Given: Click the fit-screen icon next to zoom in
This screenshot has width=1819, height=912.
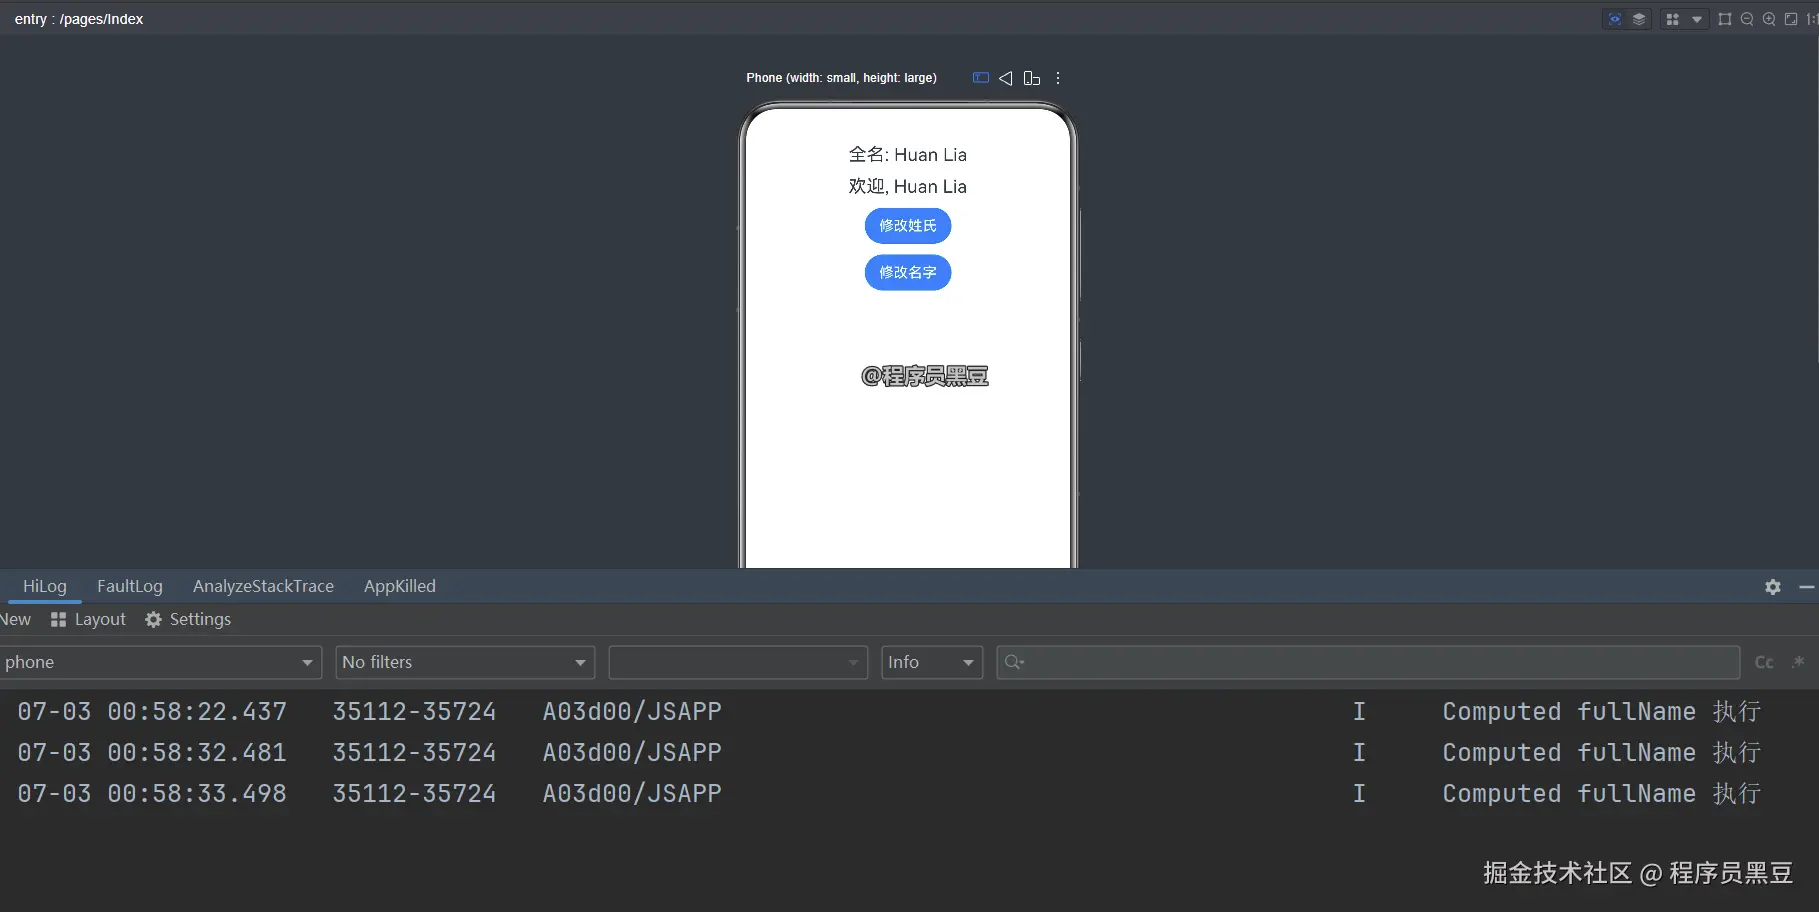Looking at the screenshot, I should click(1791, 19).
